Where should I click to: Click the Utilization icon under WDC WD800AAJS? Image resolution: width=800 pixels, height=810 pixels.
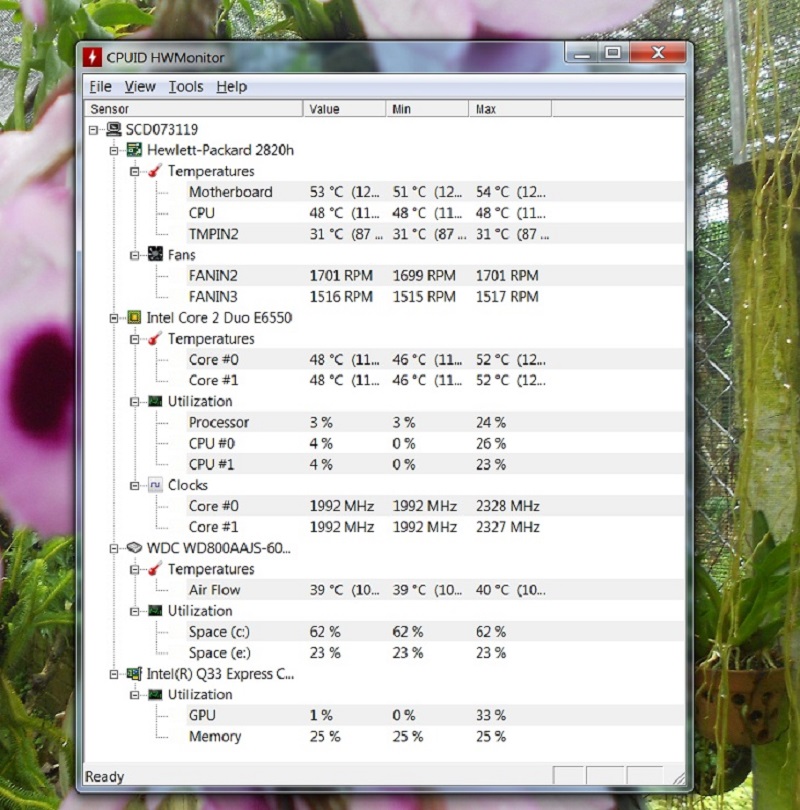tap(155, 611)
